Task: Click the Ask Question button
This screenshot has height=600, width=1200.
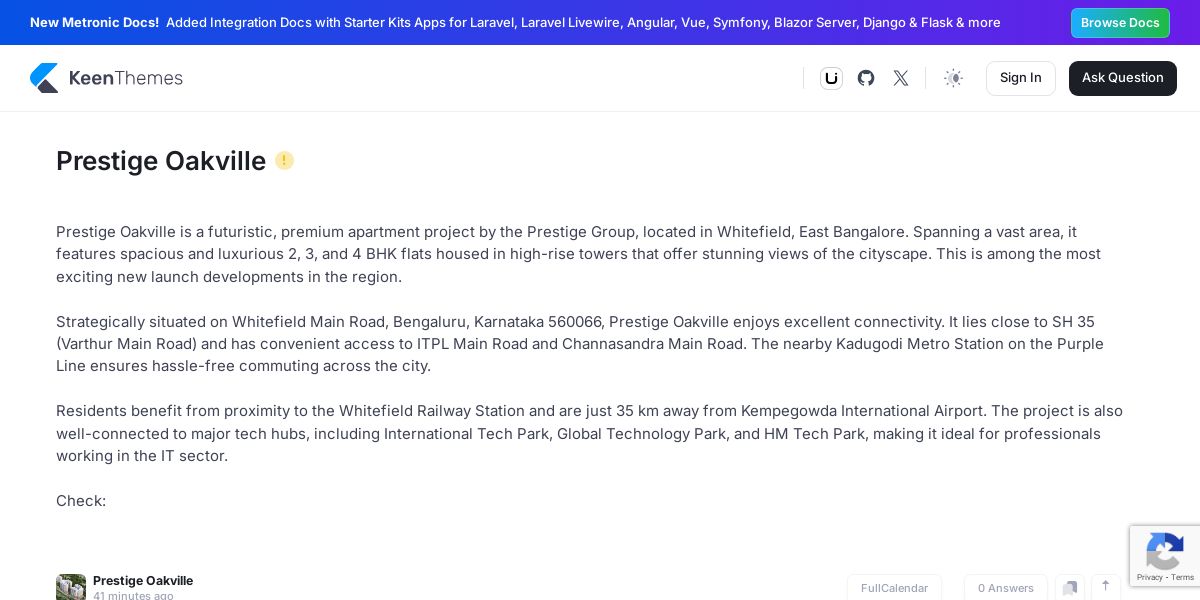Action: (1122, 78)
